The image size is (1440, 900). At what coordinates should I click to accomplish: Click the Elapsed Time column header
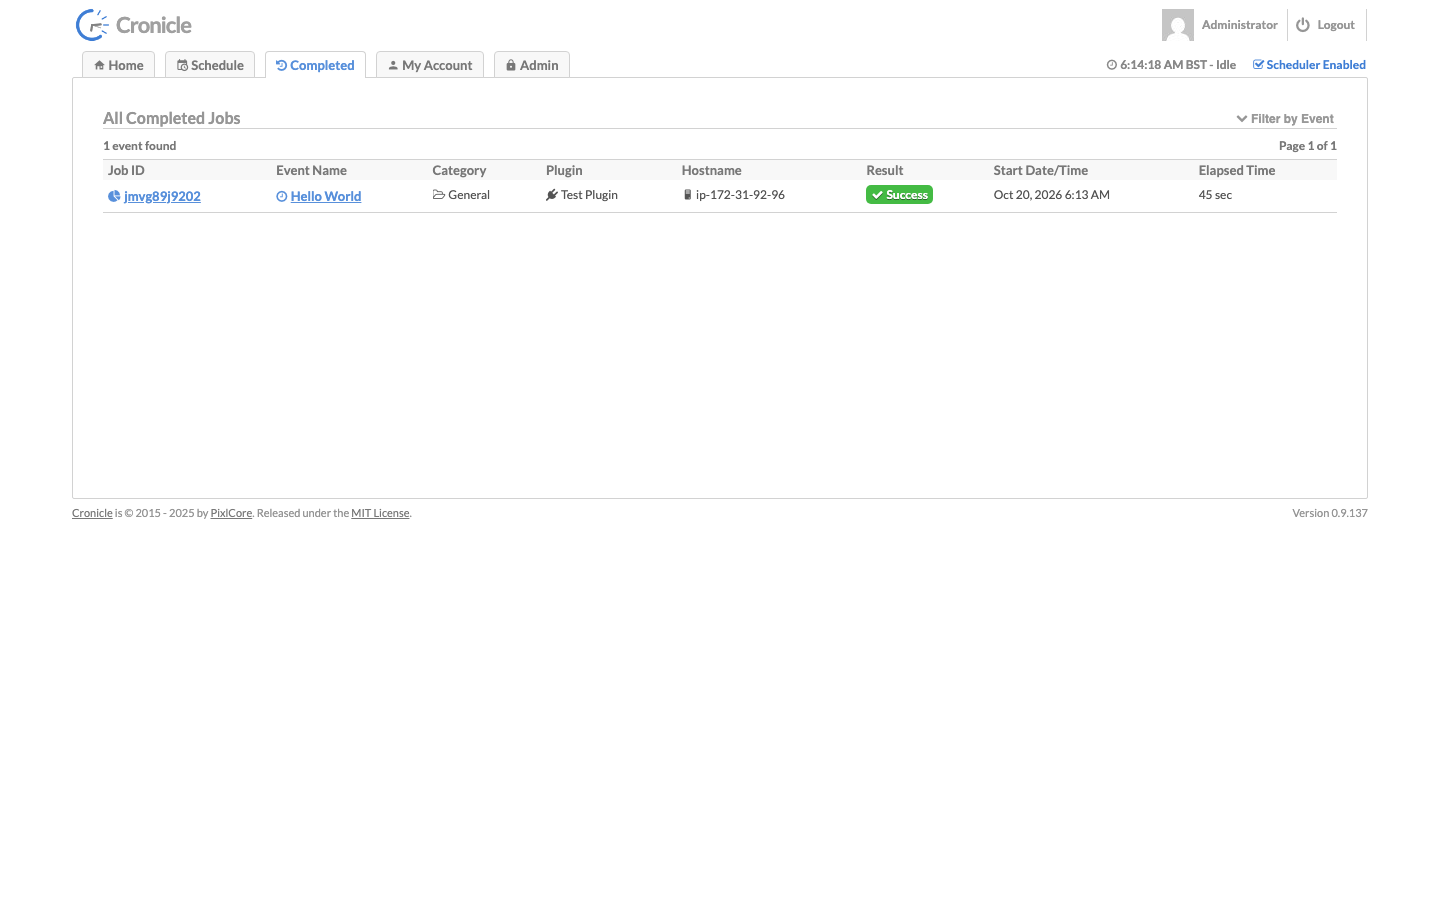1237,171
